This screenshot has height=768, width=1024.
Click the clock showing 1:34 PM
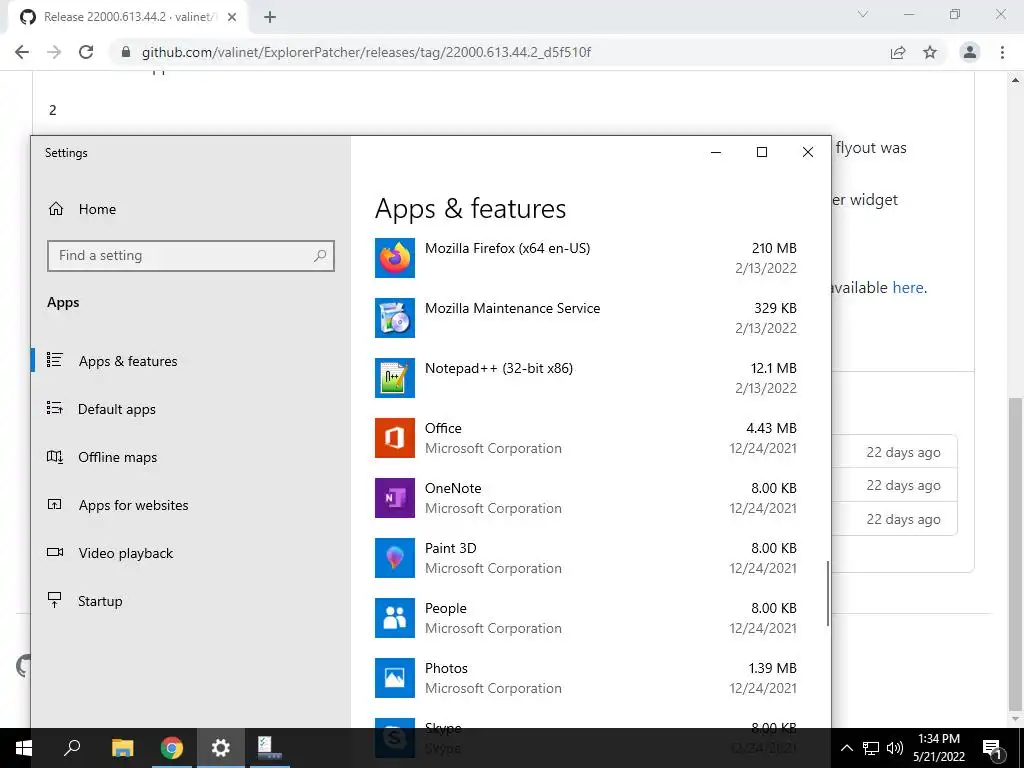pyautogui.click(x=938, y=748)
